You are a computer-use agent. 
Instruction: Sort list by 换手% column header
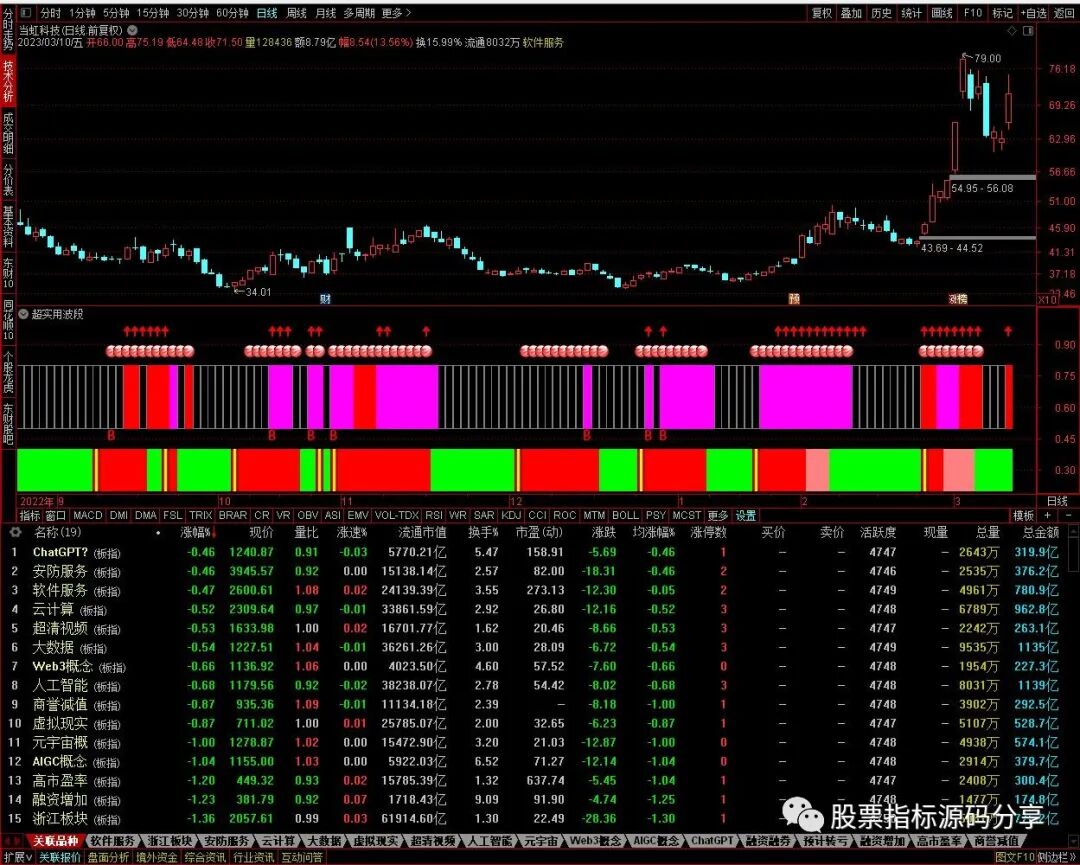[484, 532]
